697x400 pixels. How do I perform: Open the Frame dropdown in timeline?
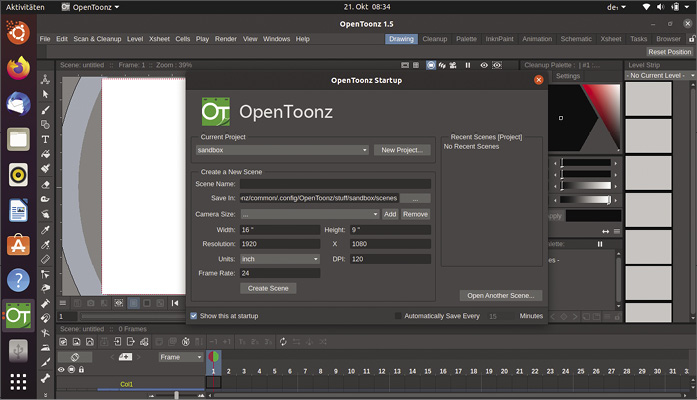[181, 357]
